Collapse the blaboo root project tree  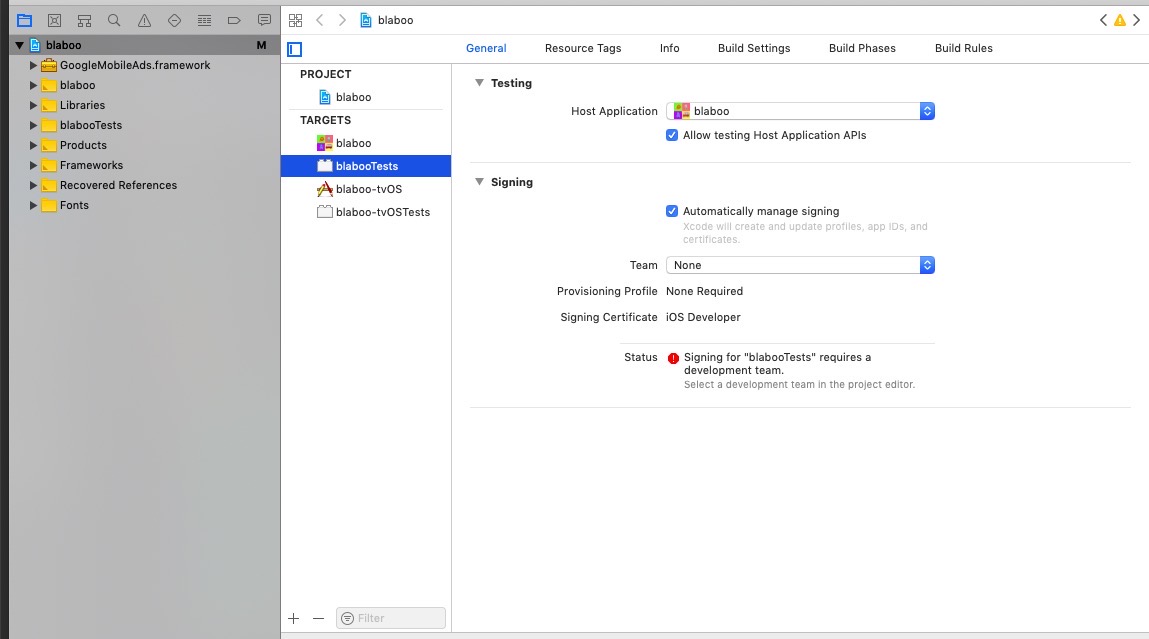20,45
